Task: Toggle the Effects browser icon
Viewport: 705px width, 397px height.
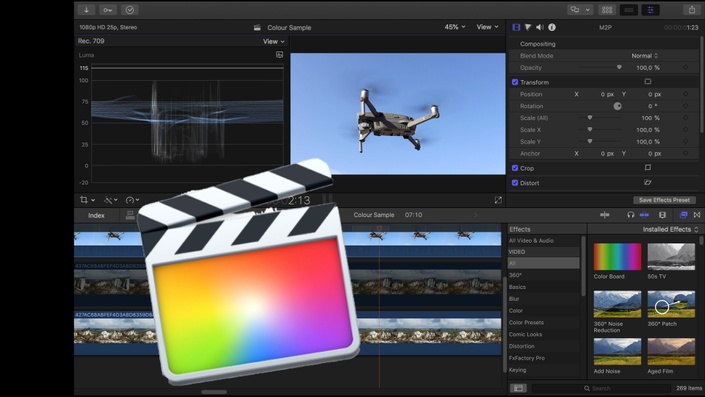Action: (683, 215)
